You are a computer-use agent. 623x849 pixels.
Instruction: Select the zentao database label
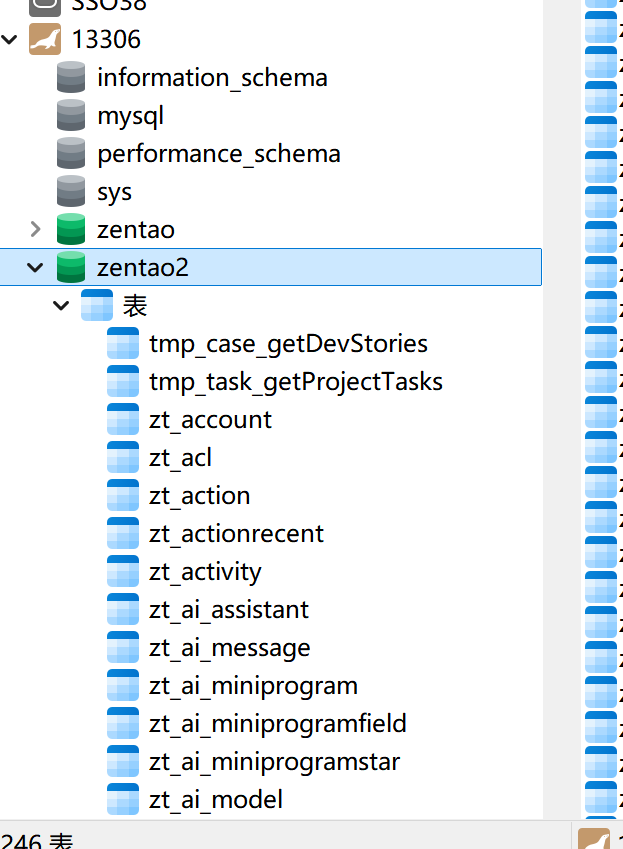tap(136, 230)
